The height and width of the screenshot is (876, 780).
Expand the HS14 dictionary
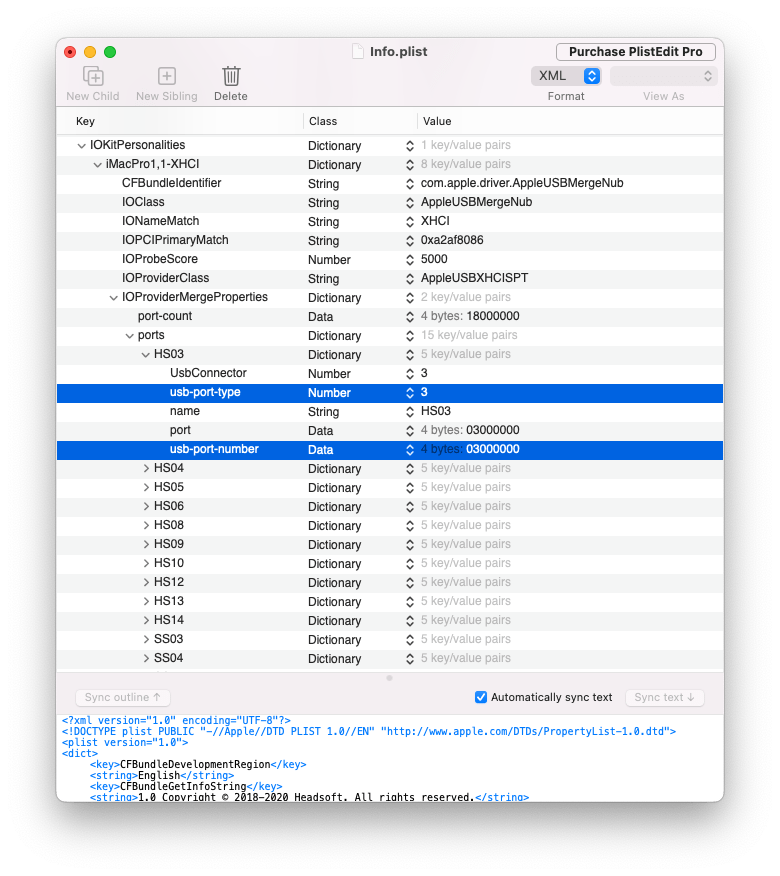coord(146,620)
